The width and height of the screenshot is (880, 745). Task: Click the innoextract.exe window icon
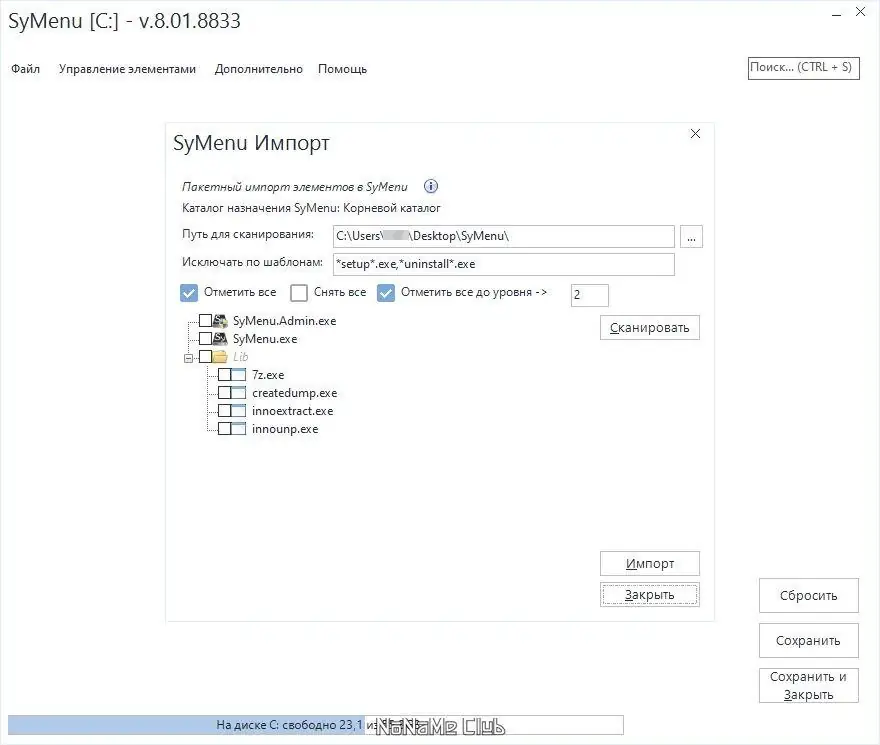pos(239,410)
